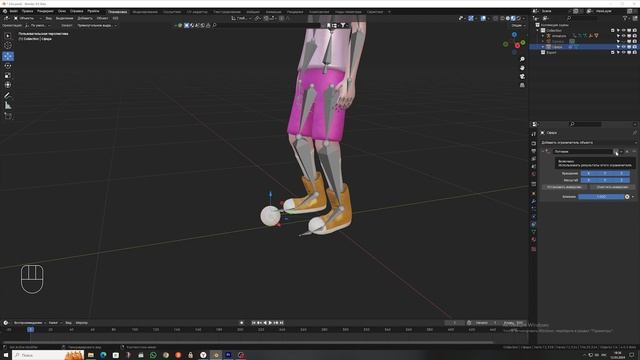Open the Render properties tab
Screen dimensions: 640x360
tap(533, 143)
